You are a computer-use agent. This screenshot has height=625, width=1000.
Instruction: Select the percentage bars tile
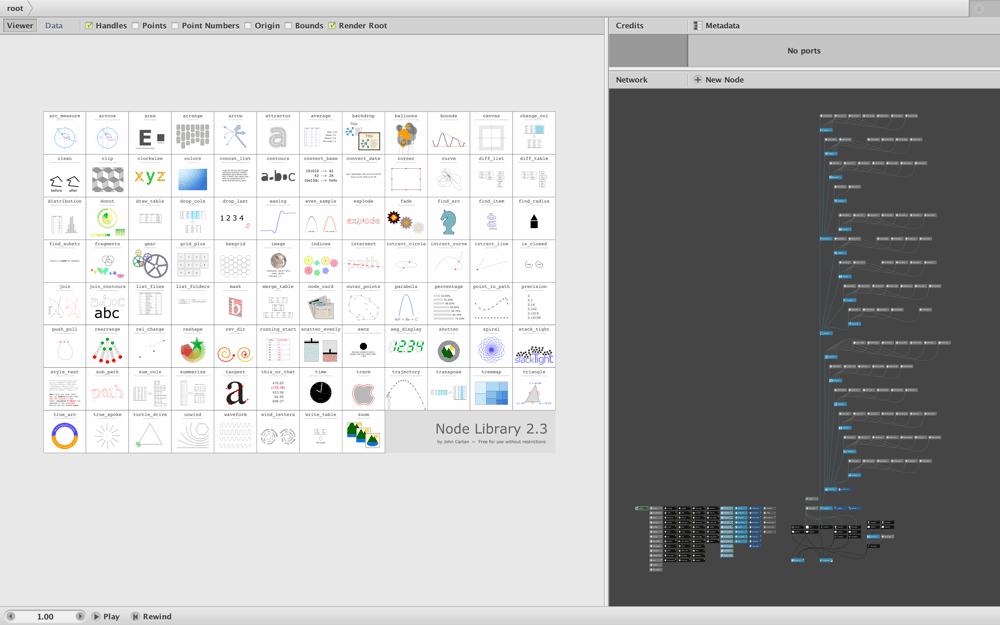click(x=448, y=304)
